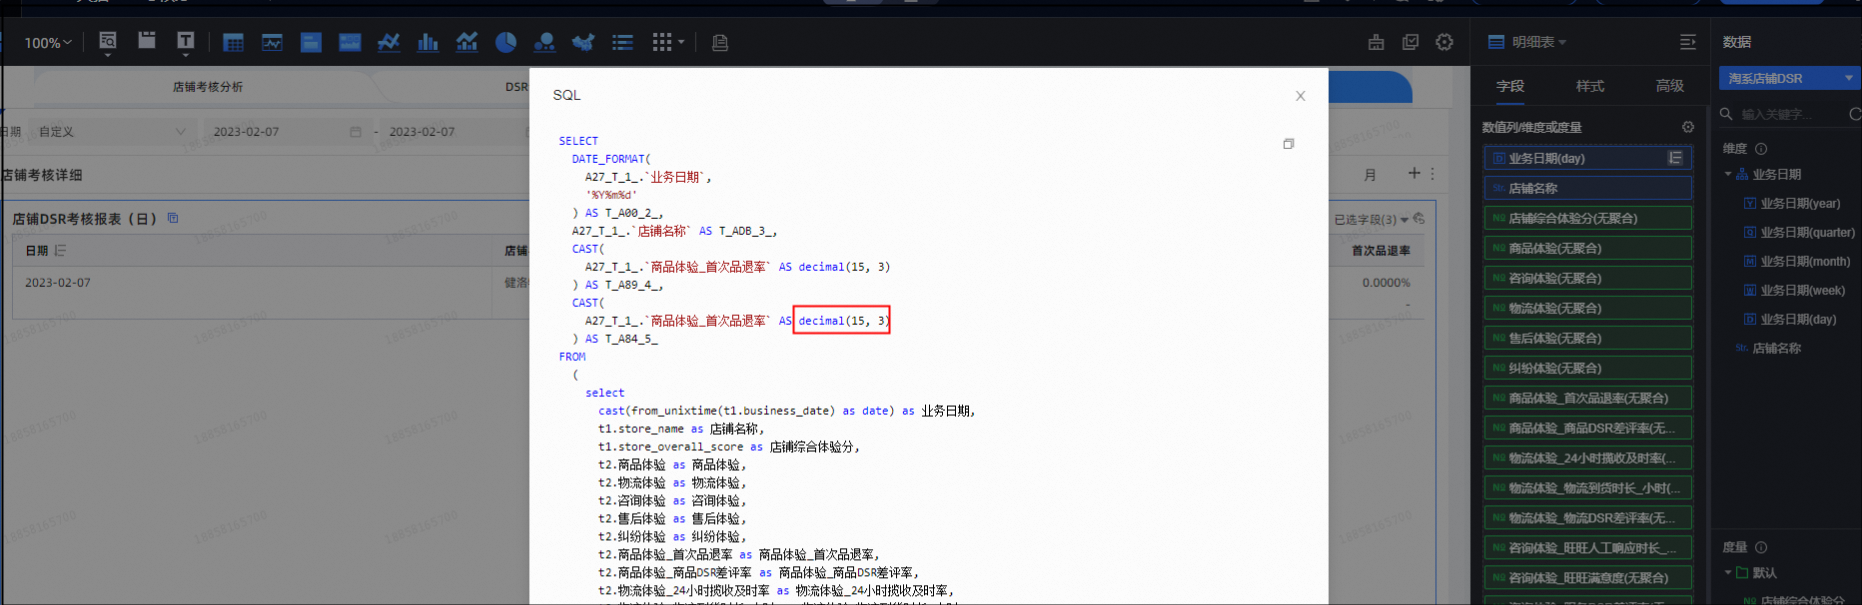Click settings gear beside 数值列/维度或度量

click(x=1688, y=127)
